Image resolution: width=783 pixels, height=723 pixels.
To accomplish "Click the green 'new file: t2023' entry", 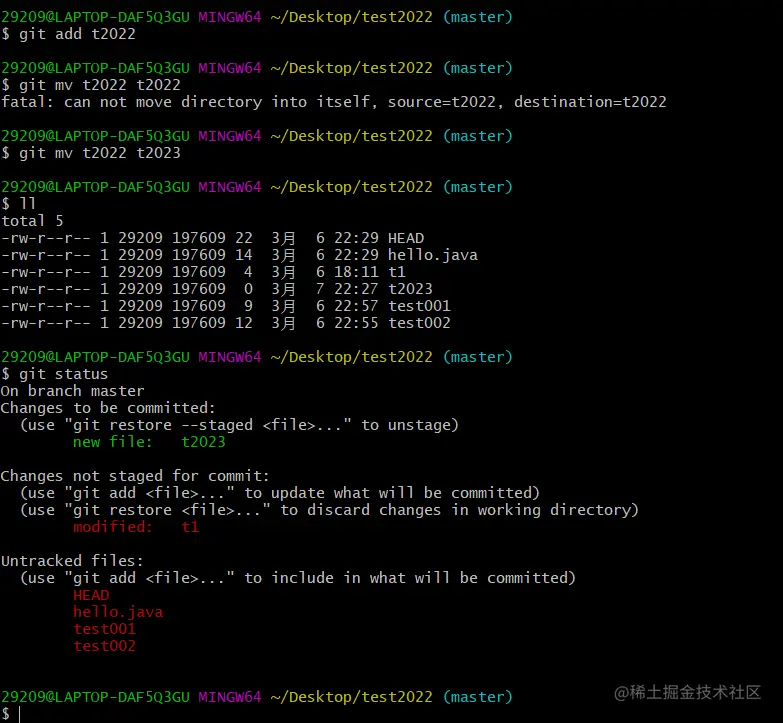I will pos(149,442).
